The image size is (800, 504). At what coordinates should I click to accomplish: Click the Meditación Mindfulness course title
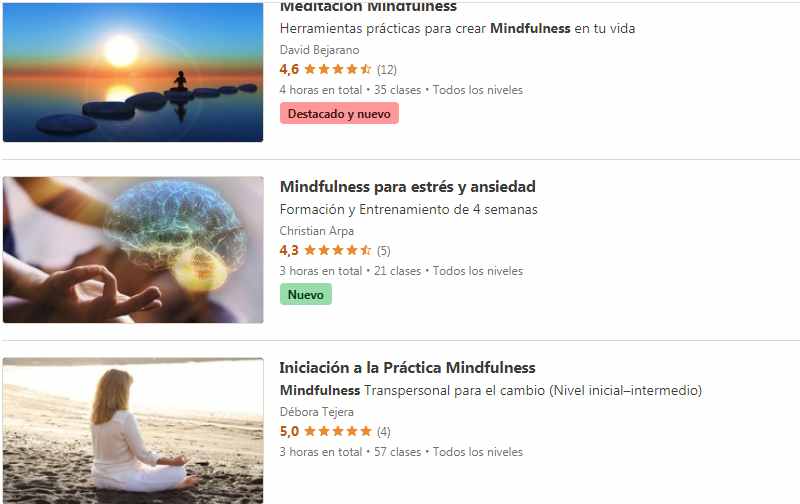[368, 7]
